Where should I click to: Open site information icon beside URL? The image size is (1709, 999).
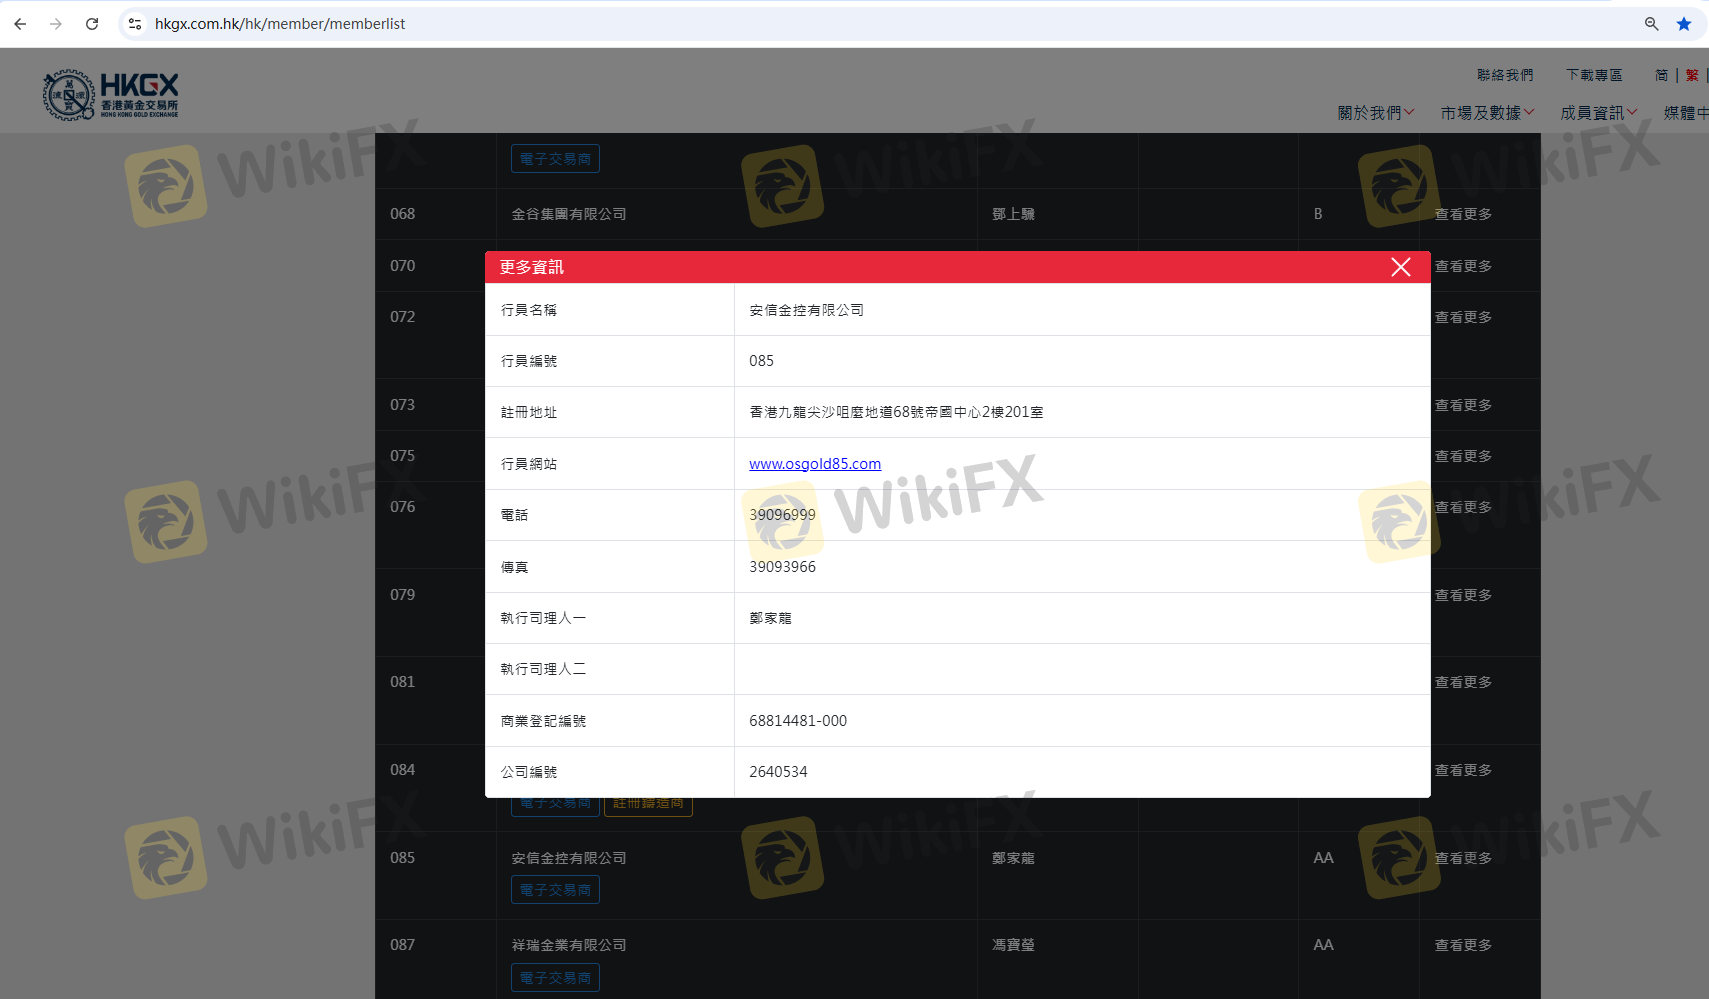135,24
